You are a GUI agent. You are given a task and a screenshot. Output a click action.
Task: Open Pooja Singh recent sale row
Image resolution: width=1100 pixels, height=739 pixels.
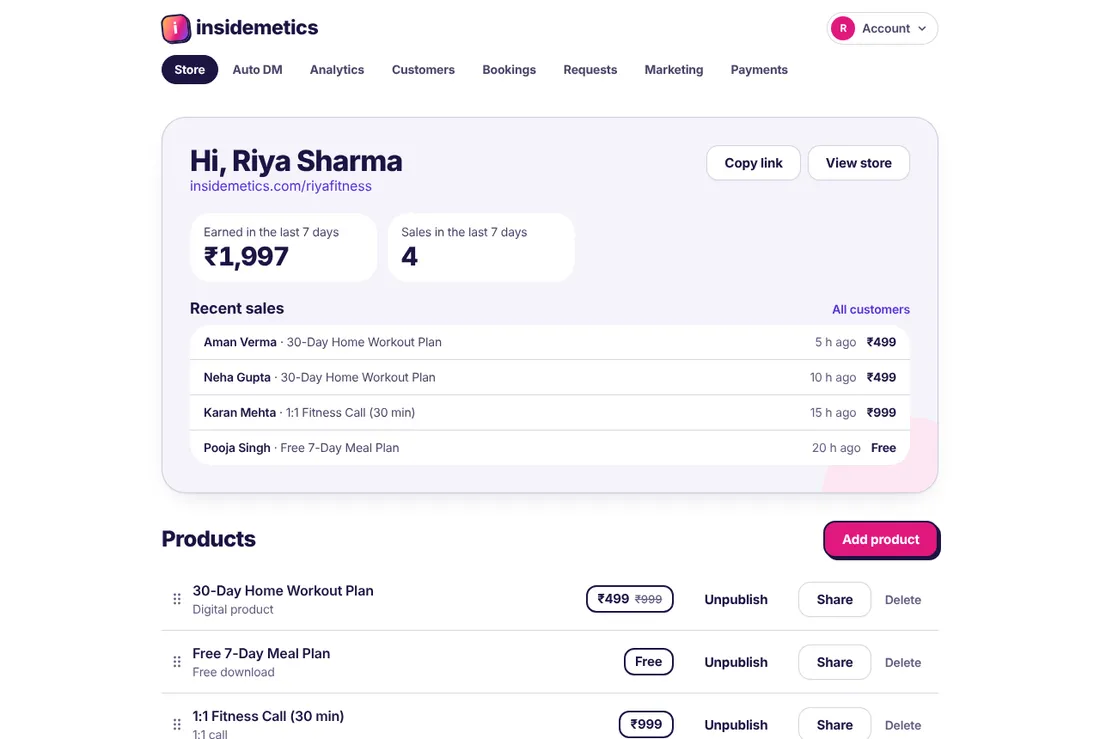pos(549,447)
